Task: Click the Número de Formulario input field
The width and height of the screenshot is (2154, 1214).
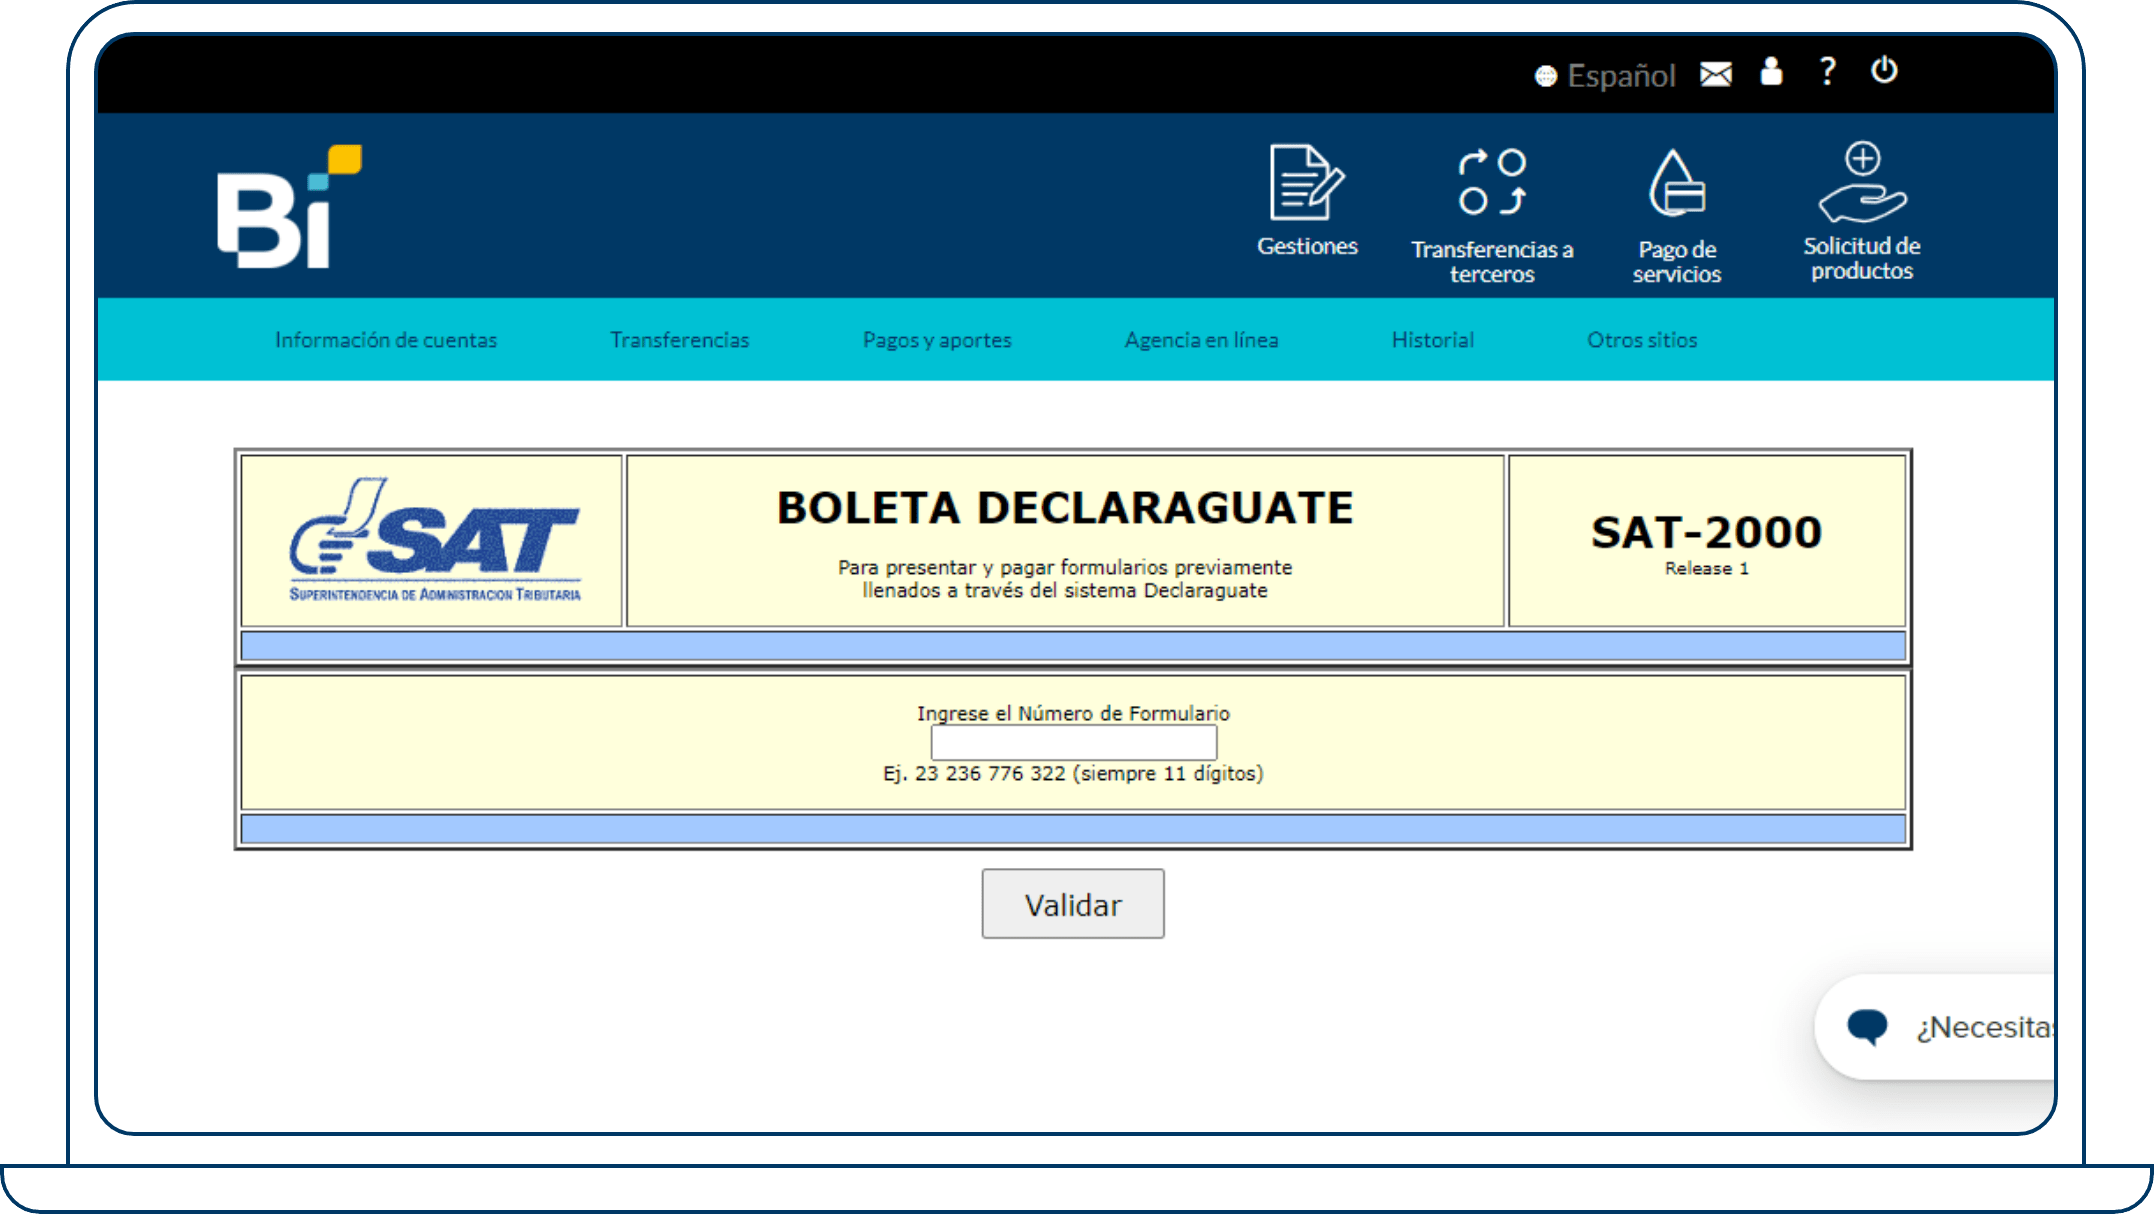Action: pyautogui.click(x=1074, y=743)
